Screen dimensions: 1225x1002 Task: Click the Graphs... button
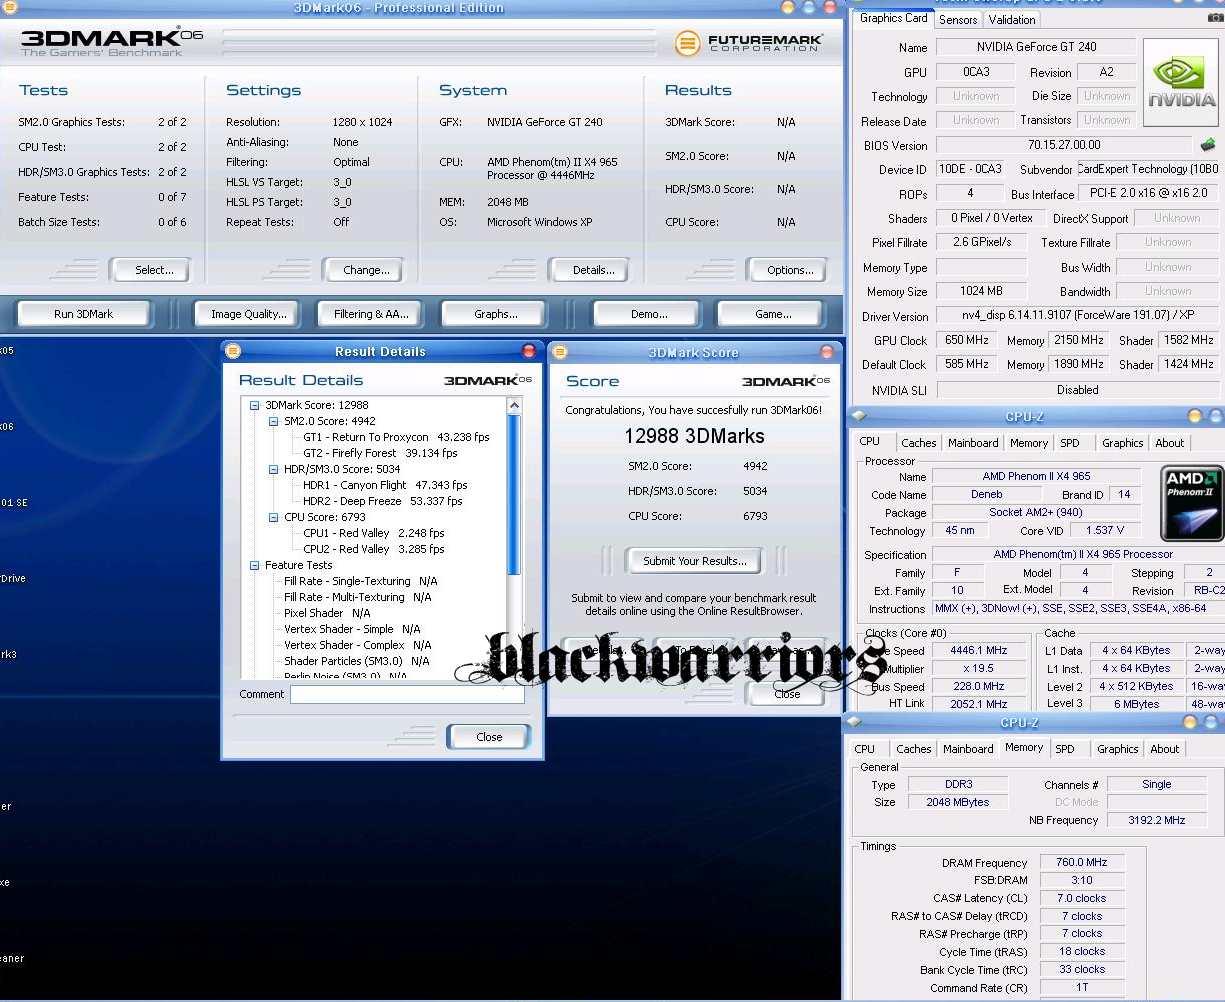pyautogui.click(x=496, y=314)
